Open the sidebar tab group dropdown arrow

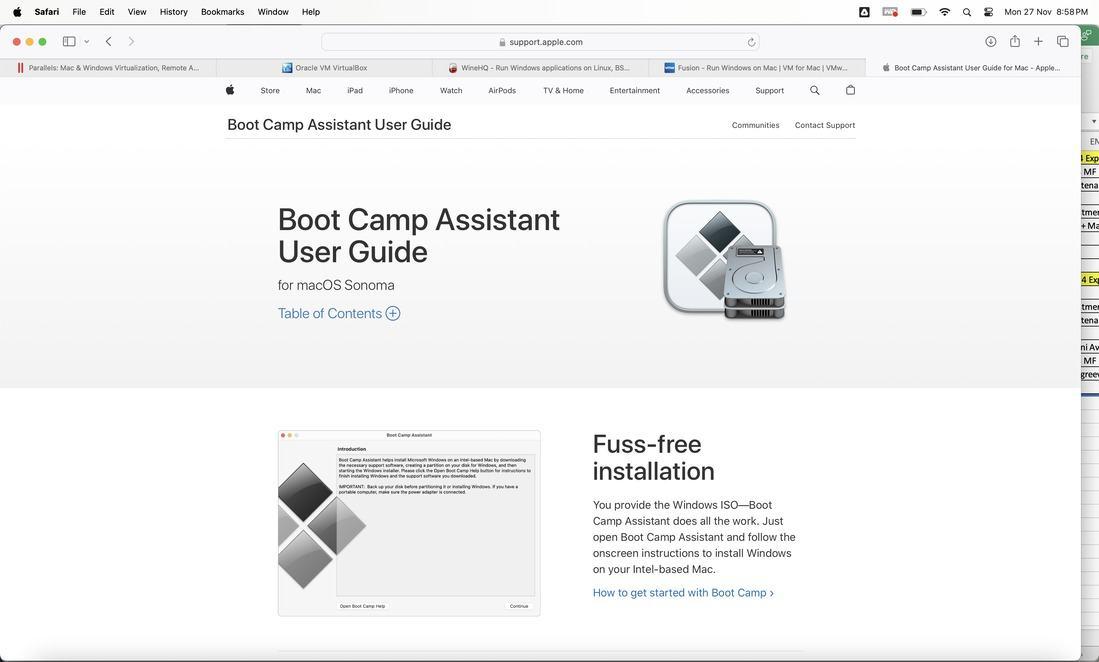pyautogui.click(x=86, y=41)
